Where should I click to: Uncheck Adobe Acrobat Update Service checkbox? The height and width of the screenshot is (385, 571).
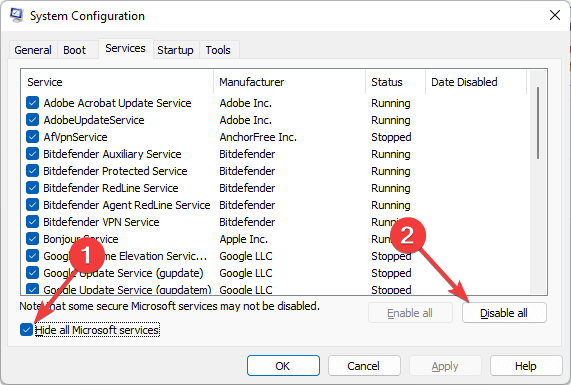[32, 103]
